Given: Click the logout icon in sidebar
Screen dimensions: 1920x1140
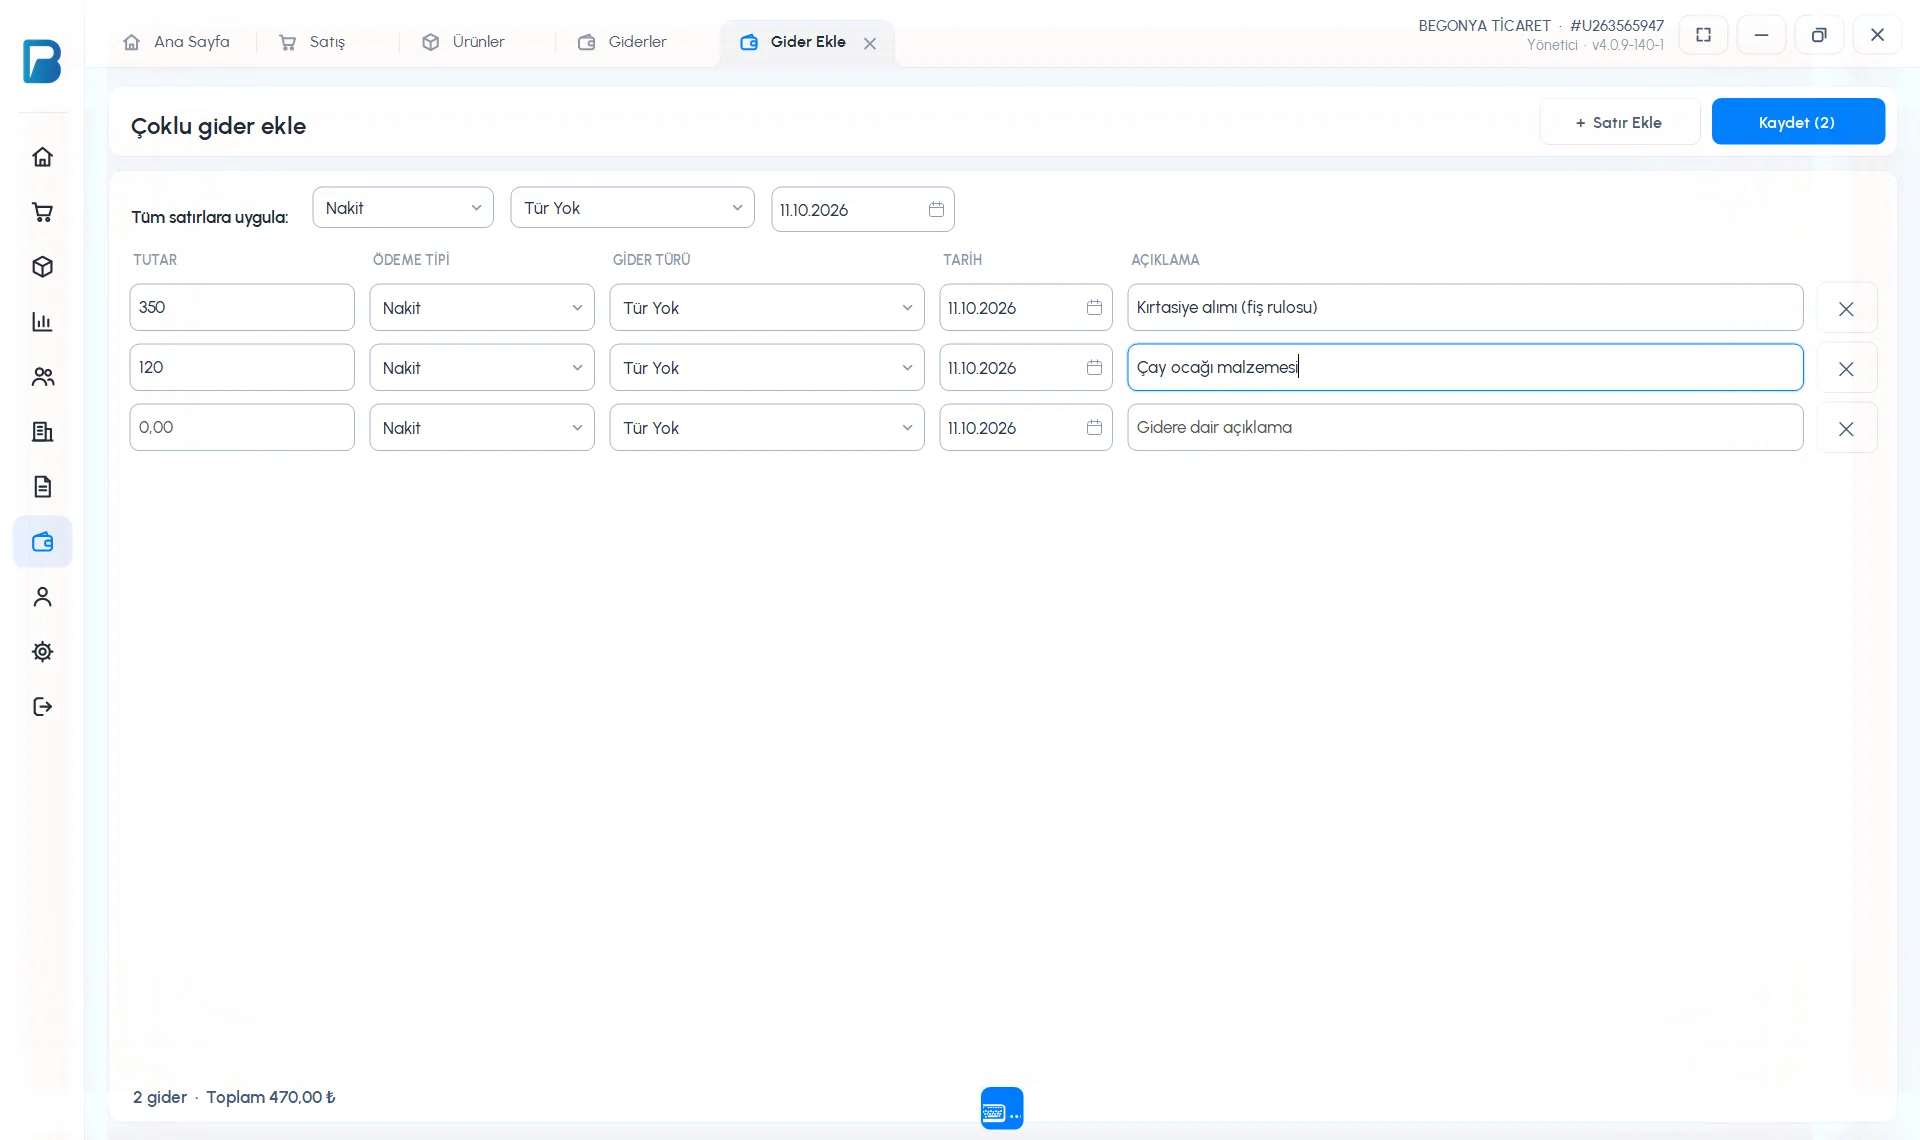Looking at the screenshot, I should (x=42, y=707).
